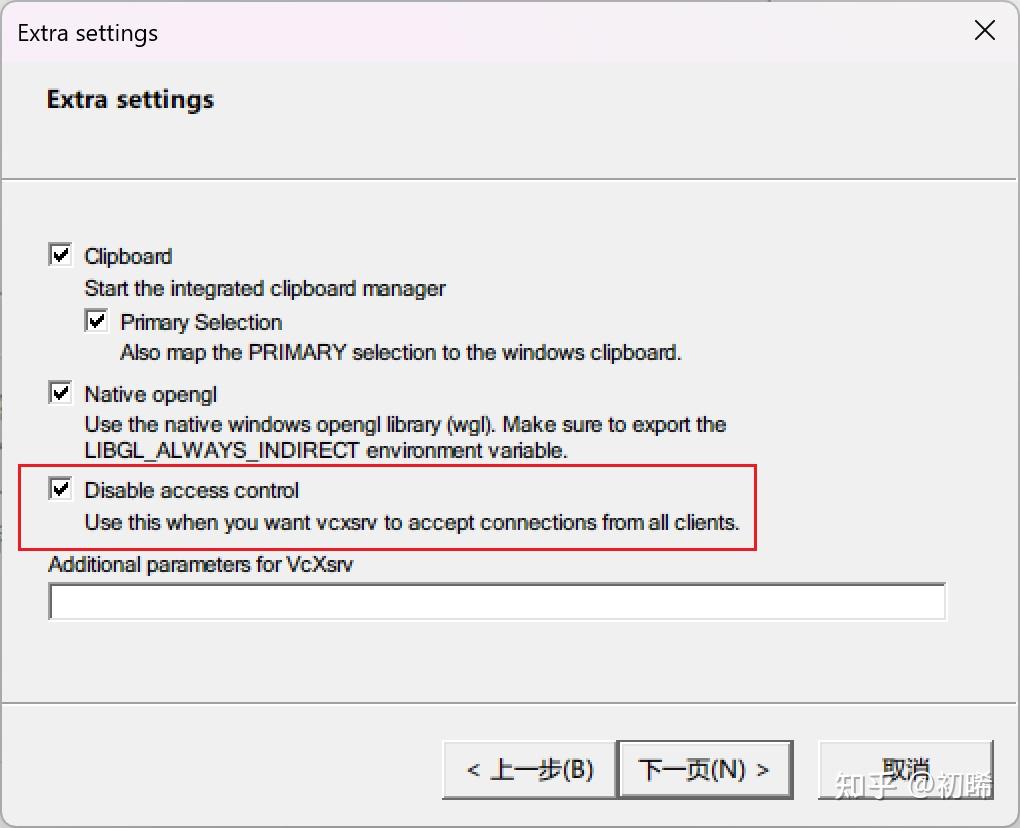Click inside the Additional parameters field
Image resolution: width=1020 pixels, height=828 pixels.
point(497,600)
